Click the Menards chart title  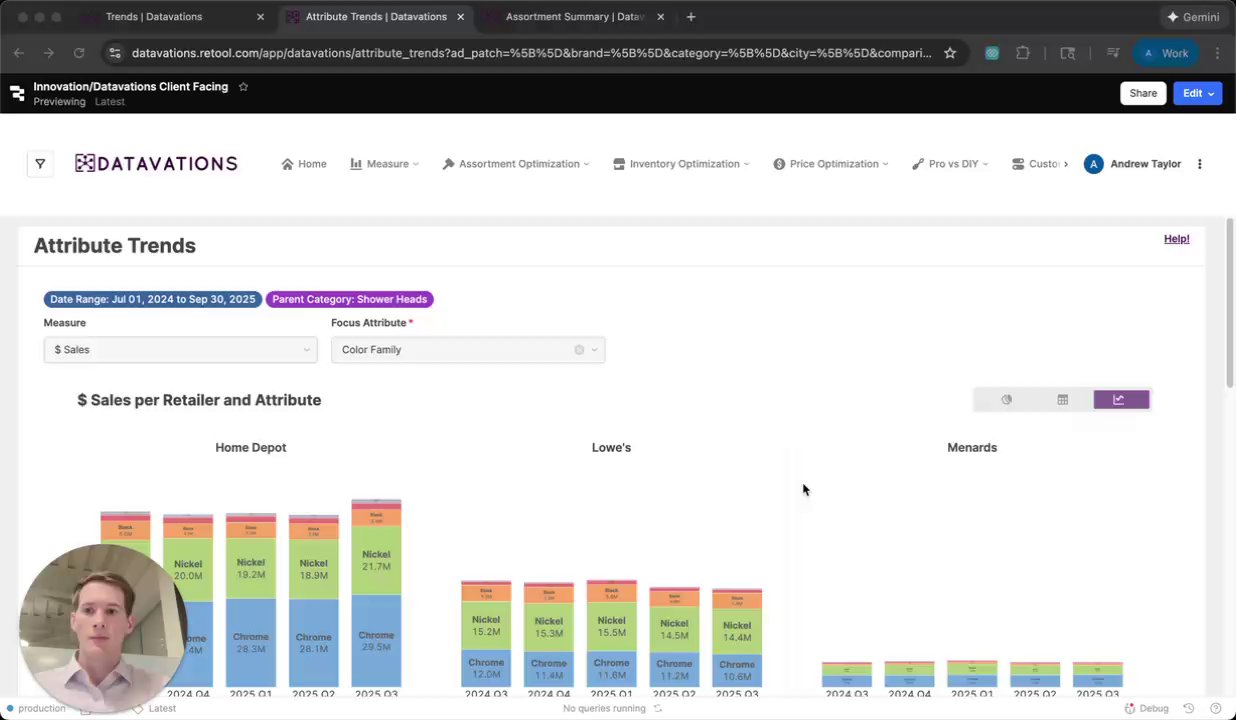[972, 448]
